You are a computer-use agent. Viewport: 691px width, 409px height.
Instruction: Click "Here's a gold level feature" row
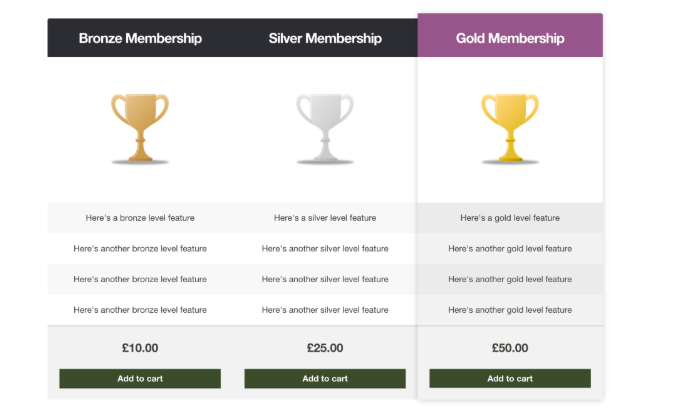[x=510, y=218]
